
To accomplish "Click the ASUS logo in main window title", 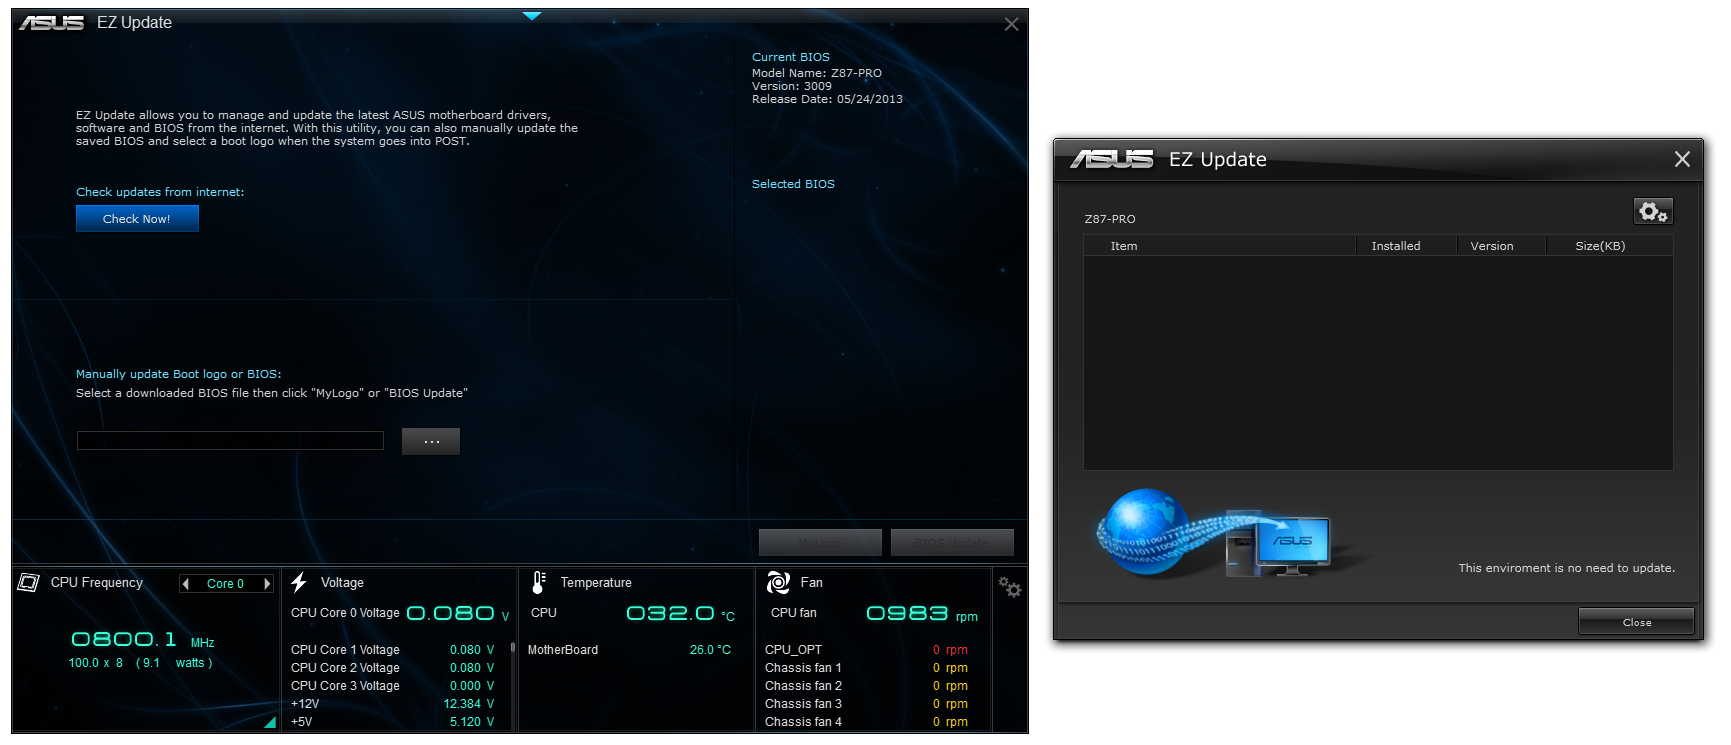I will pyautogui.click(x=52, y=22).
